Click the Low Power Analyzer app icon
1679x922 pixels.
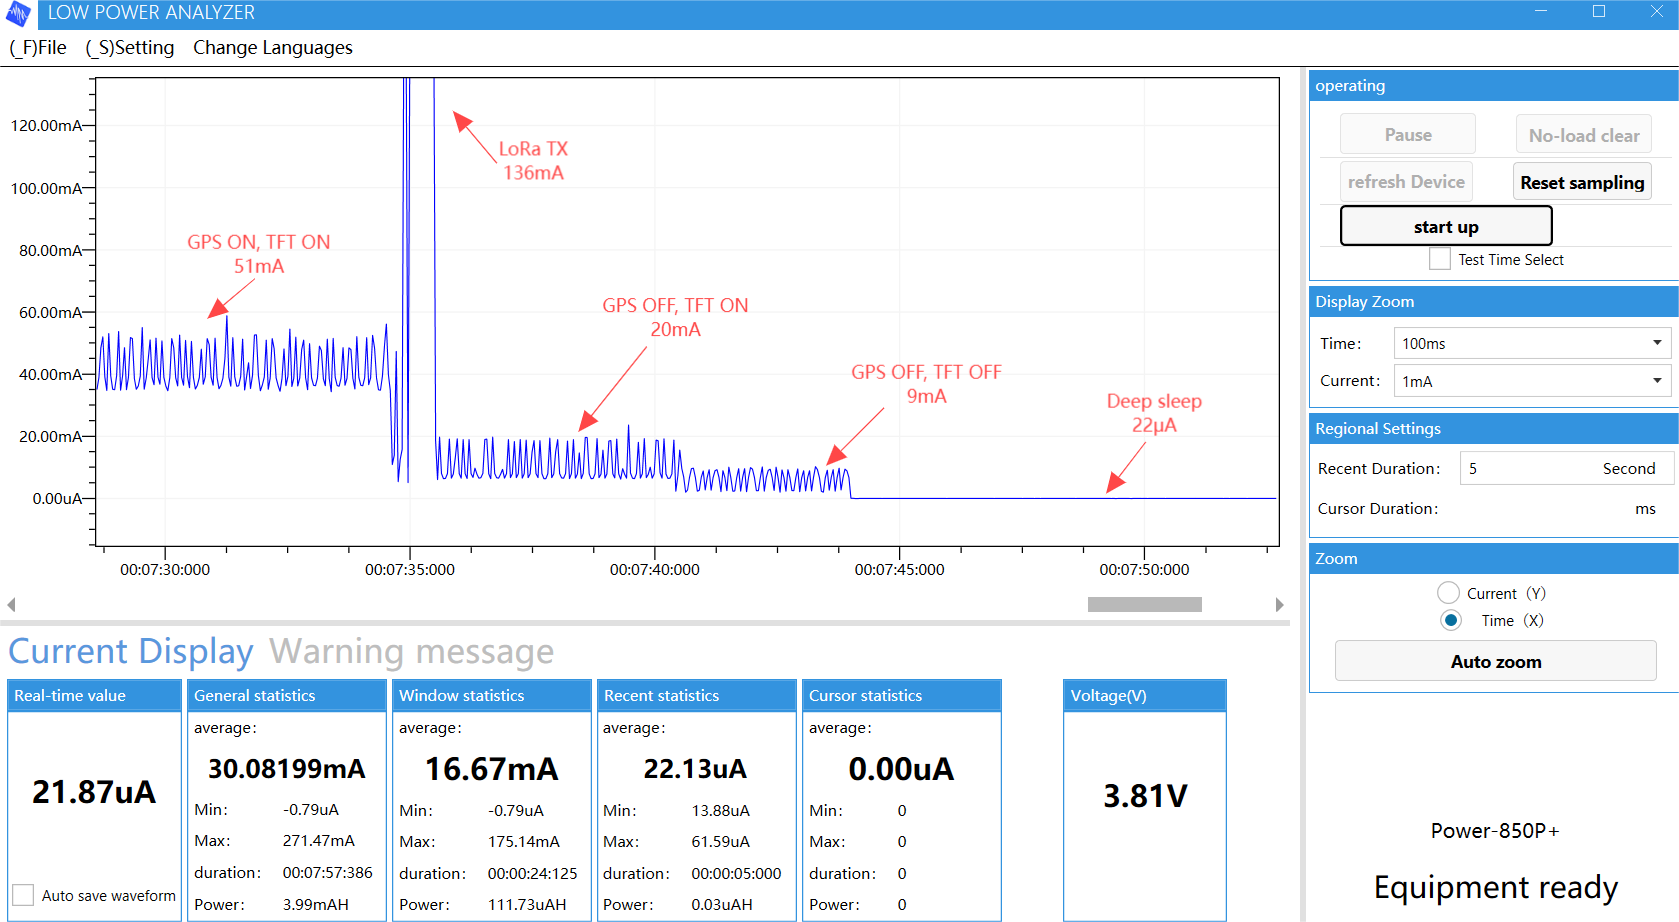[18, 13]
